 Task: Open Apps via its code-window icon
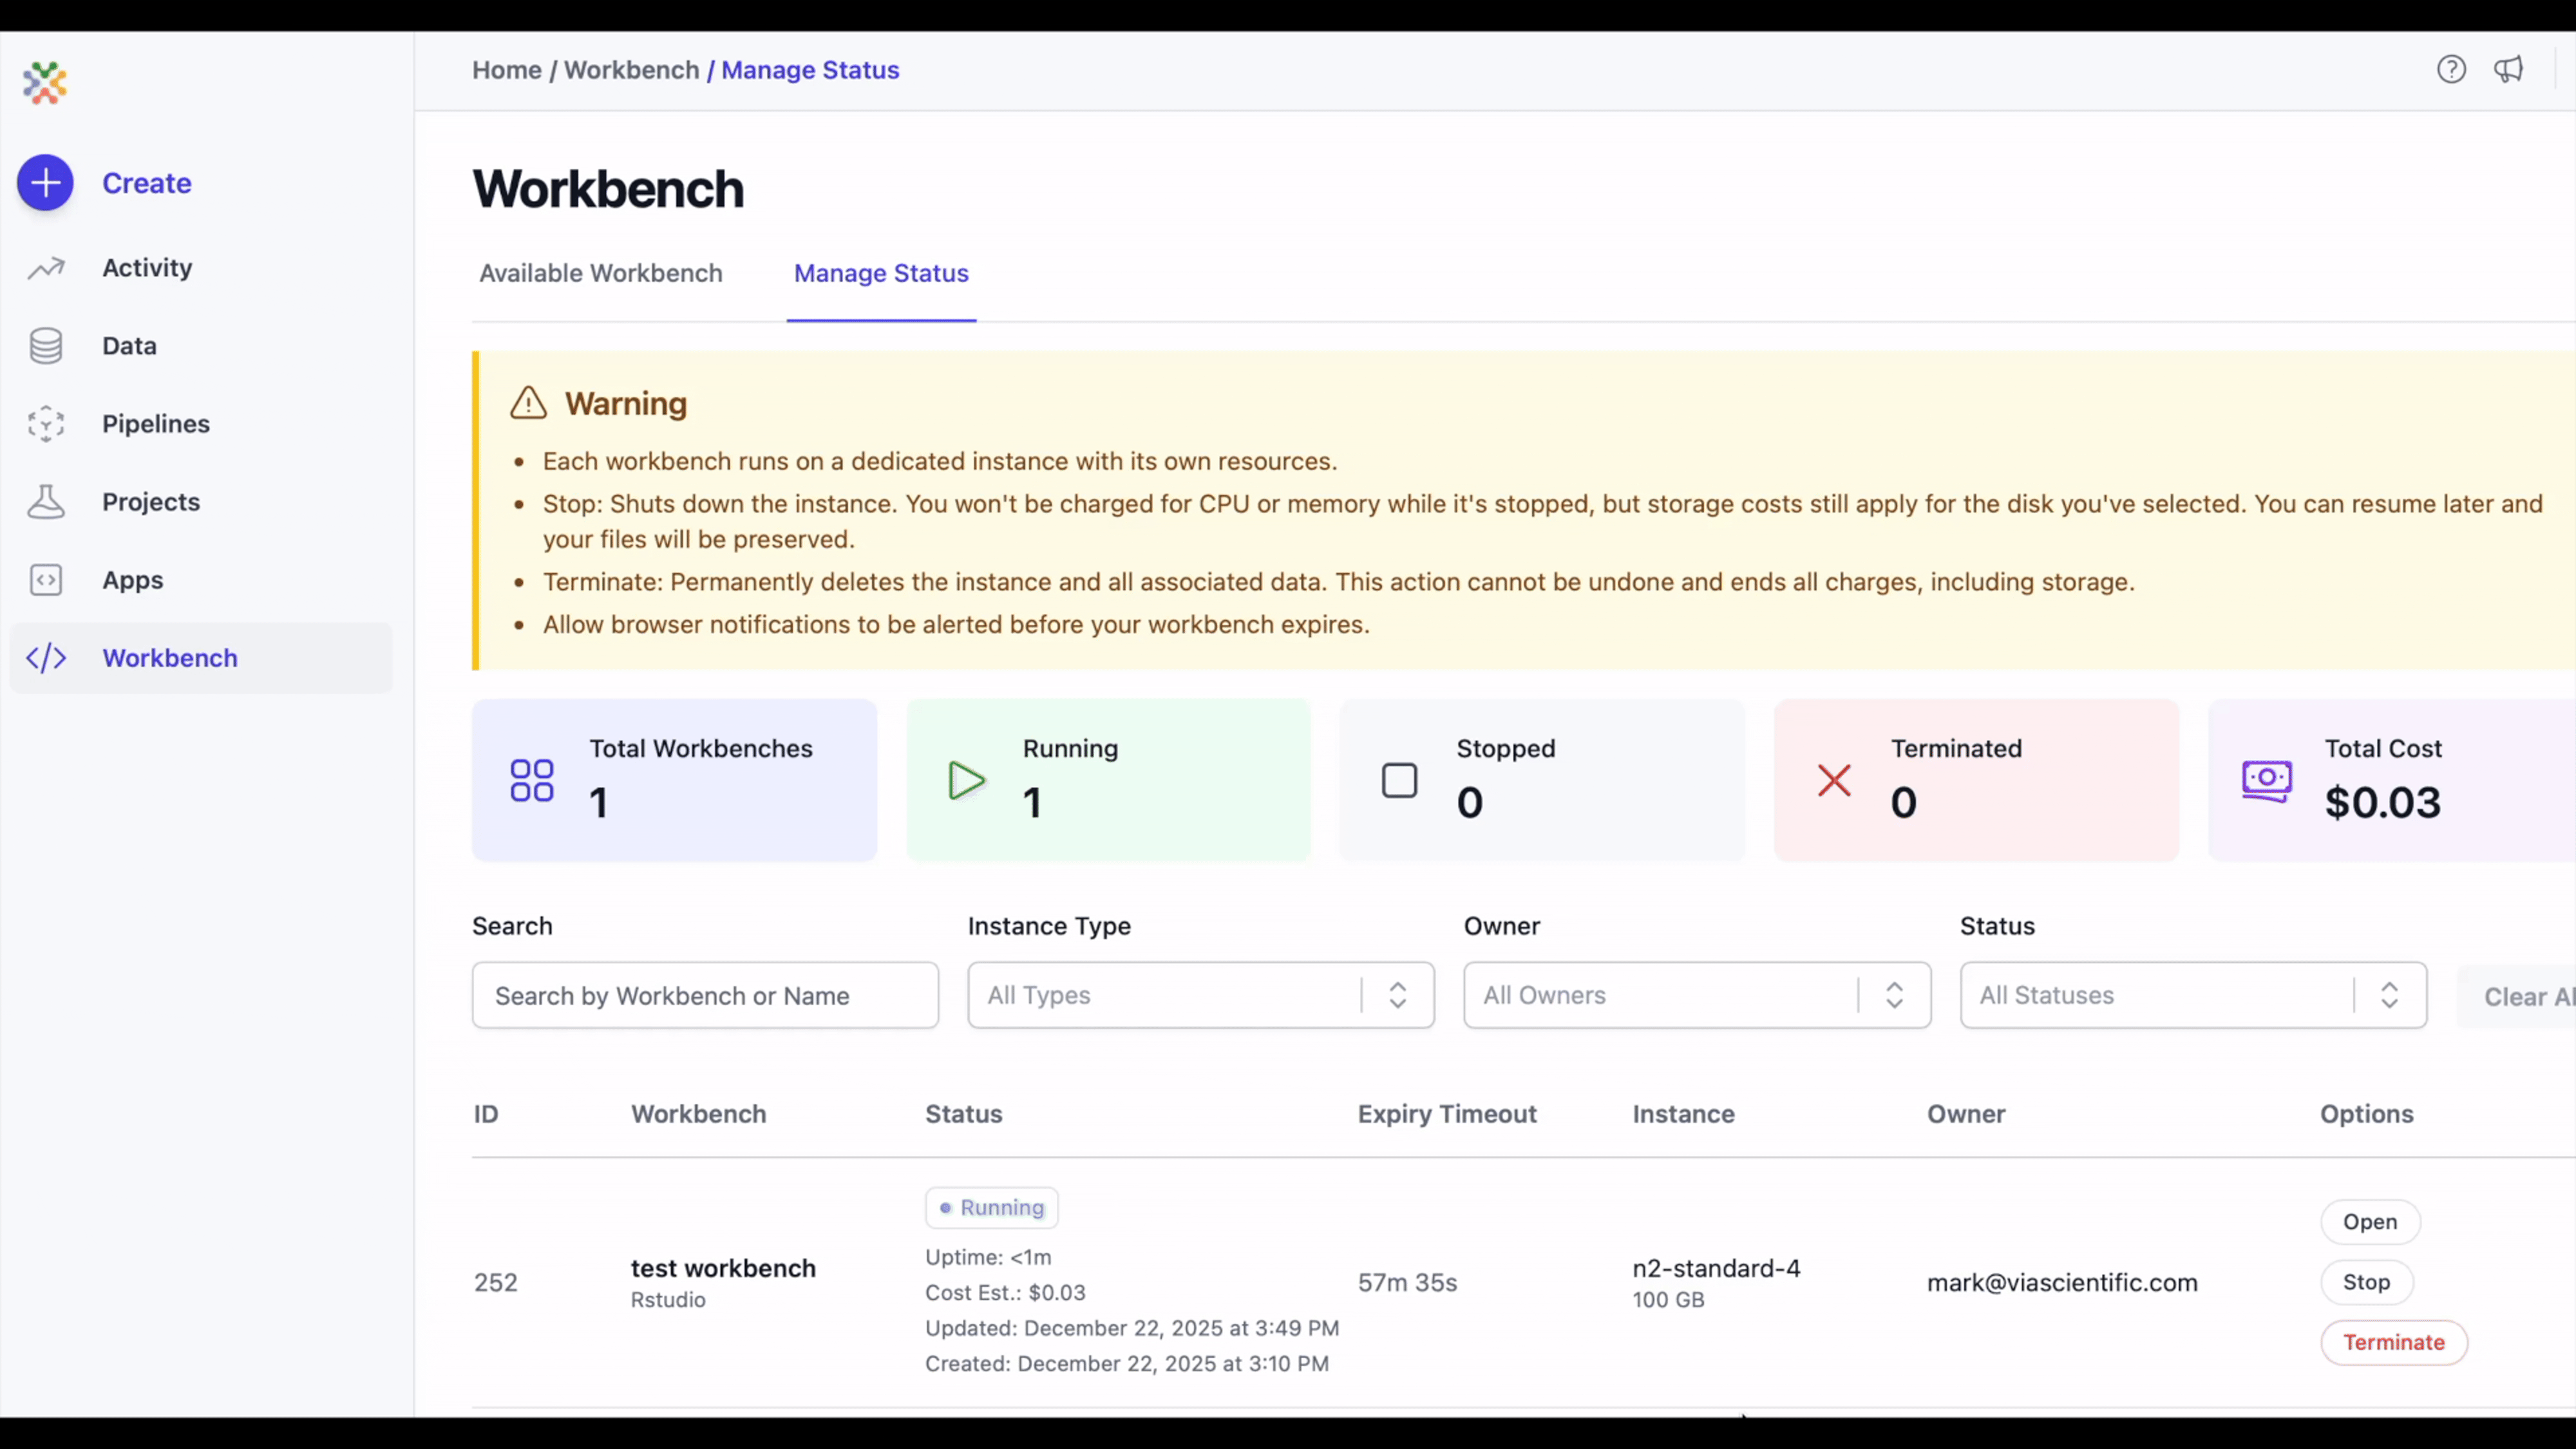(x=46, y=580)
